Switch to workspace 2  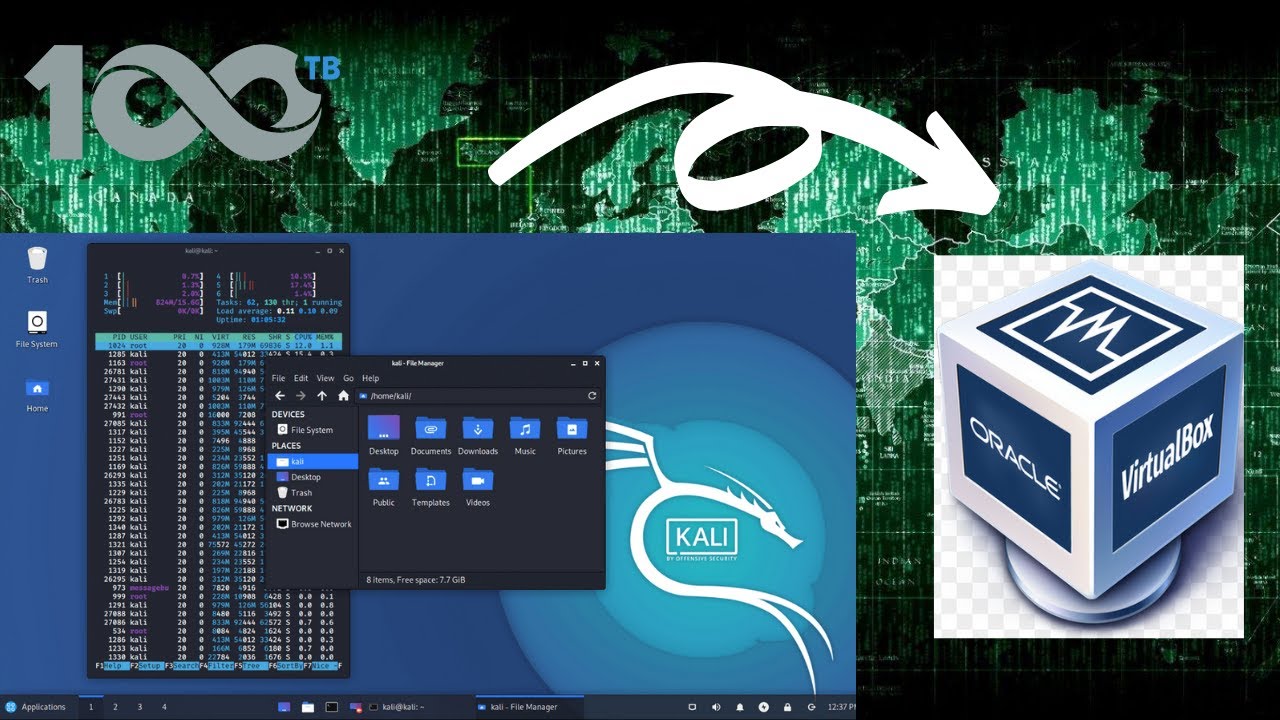(x=115, y=707)
